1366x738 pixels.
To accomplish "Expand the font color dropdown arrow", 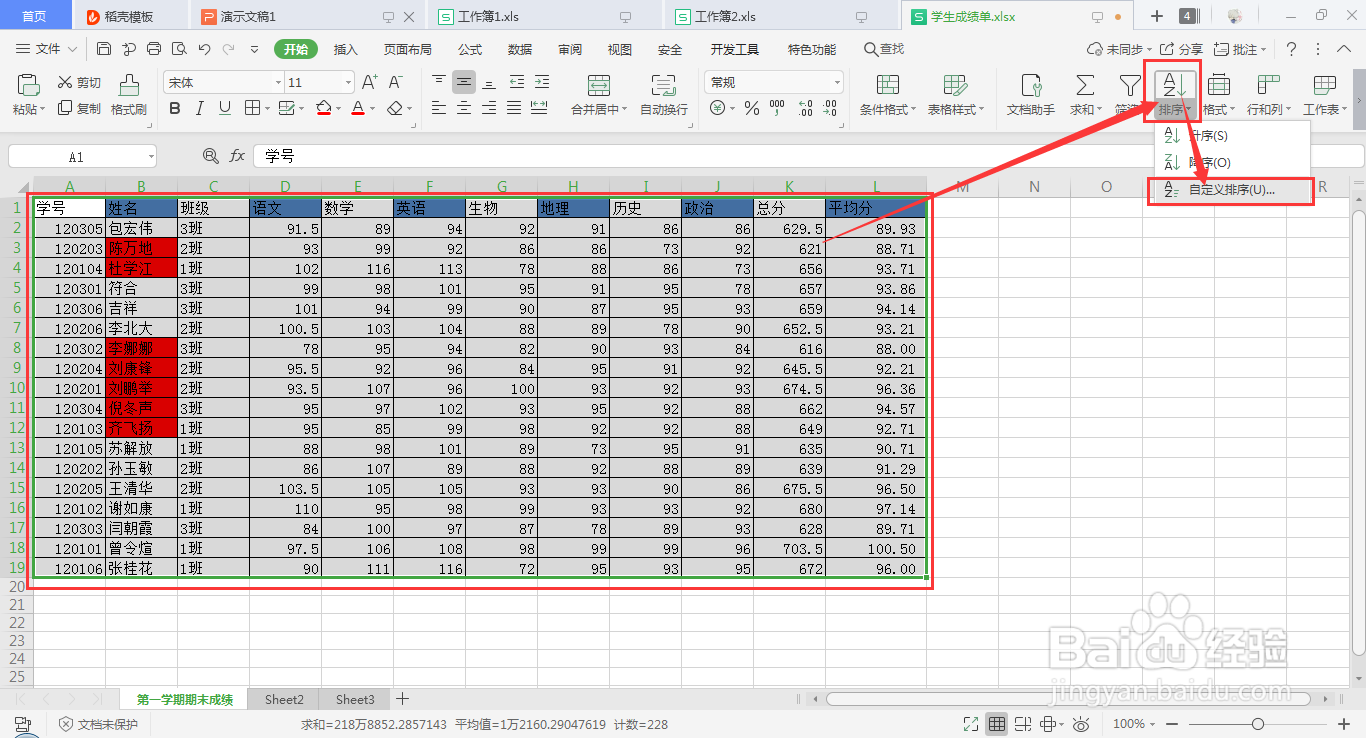I will pyautogui.click(x=373, y=108).
